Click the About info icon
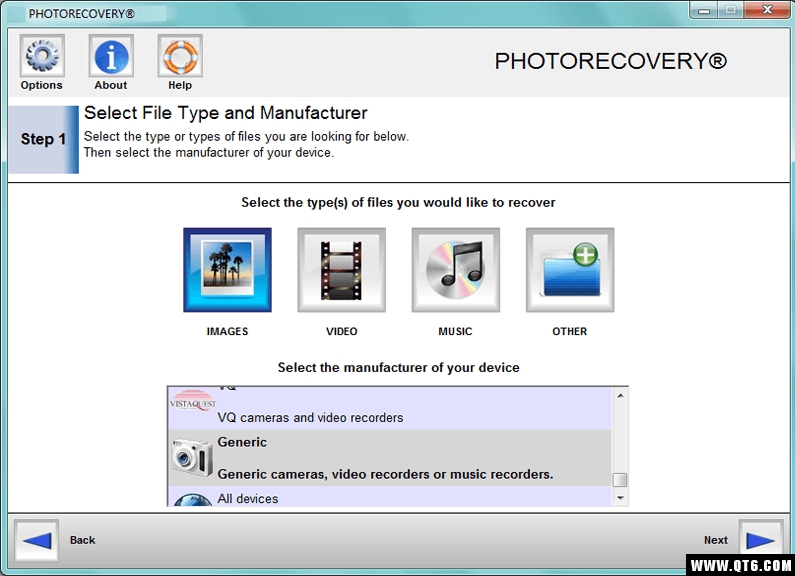Screen dimensions: 795x576 pos(111,56)
